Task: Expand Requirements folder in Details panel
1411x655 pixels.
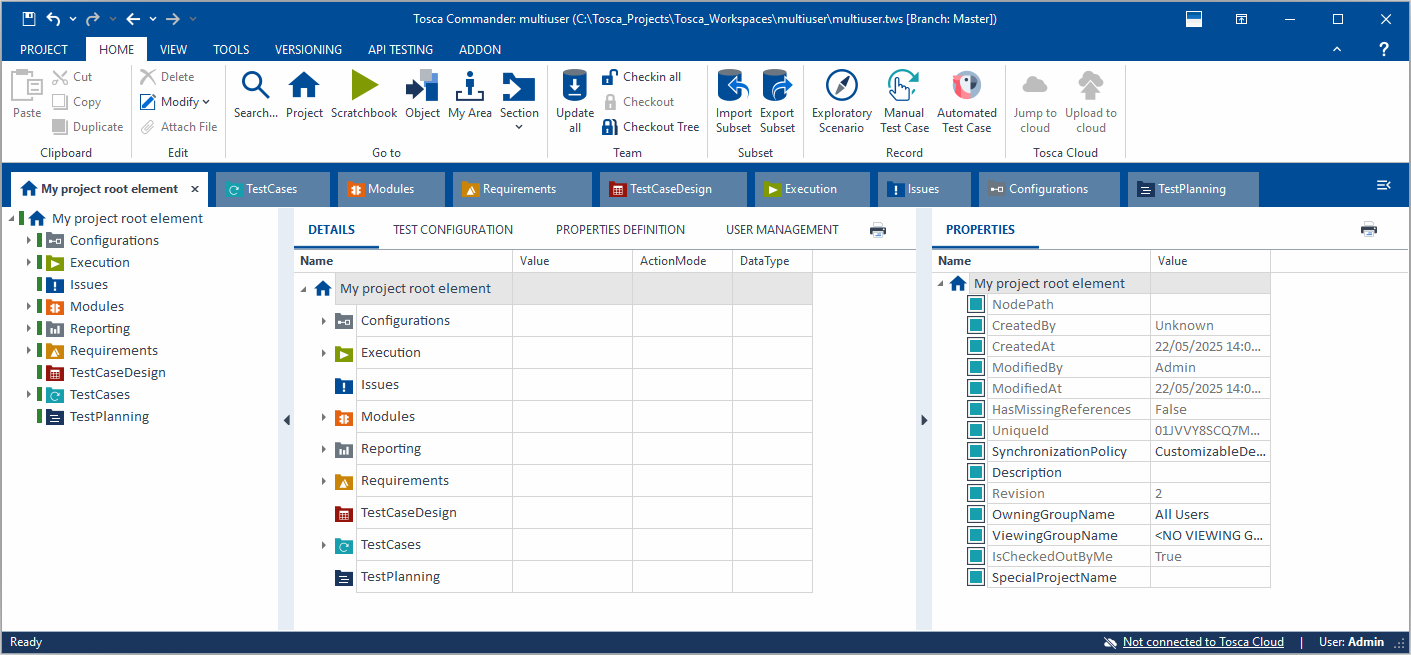Action: pos(324,481)
